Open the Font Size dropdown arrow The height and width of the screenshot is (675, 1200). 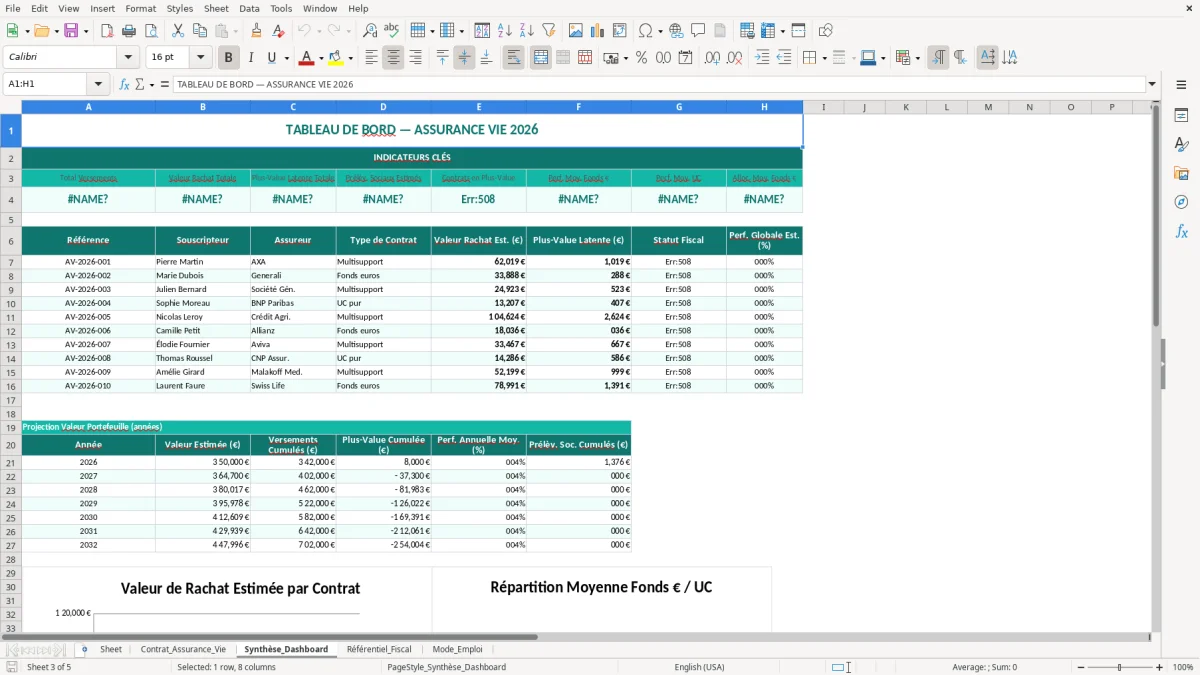click(201, 58)
